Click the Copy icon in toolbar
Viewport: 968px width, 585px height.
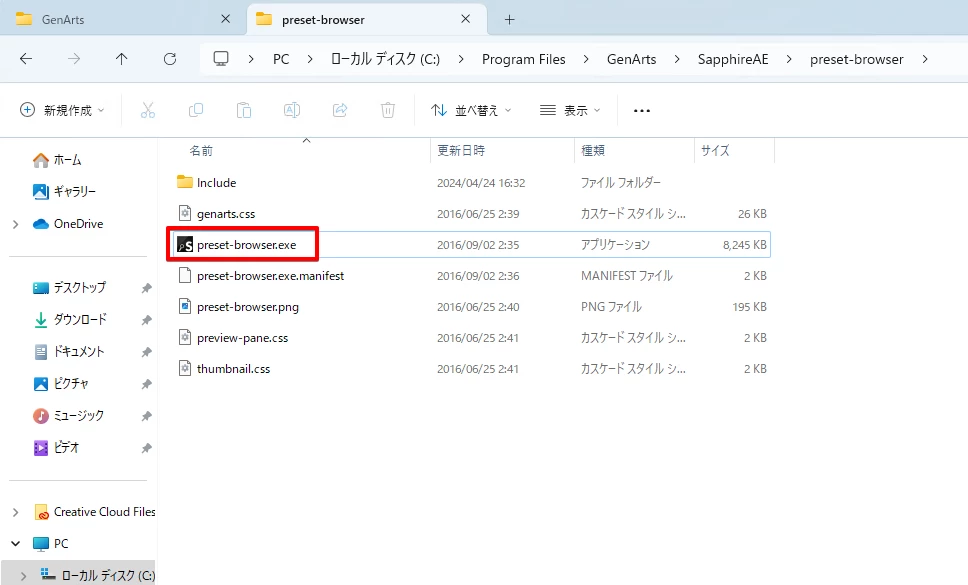[x=196, y=110]
